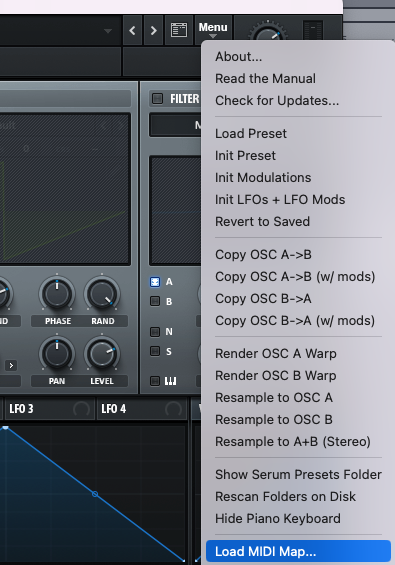Choose Copy OSC A->B
Viewport: 395px width, 565px height.
(x=298, y=255)
